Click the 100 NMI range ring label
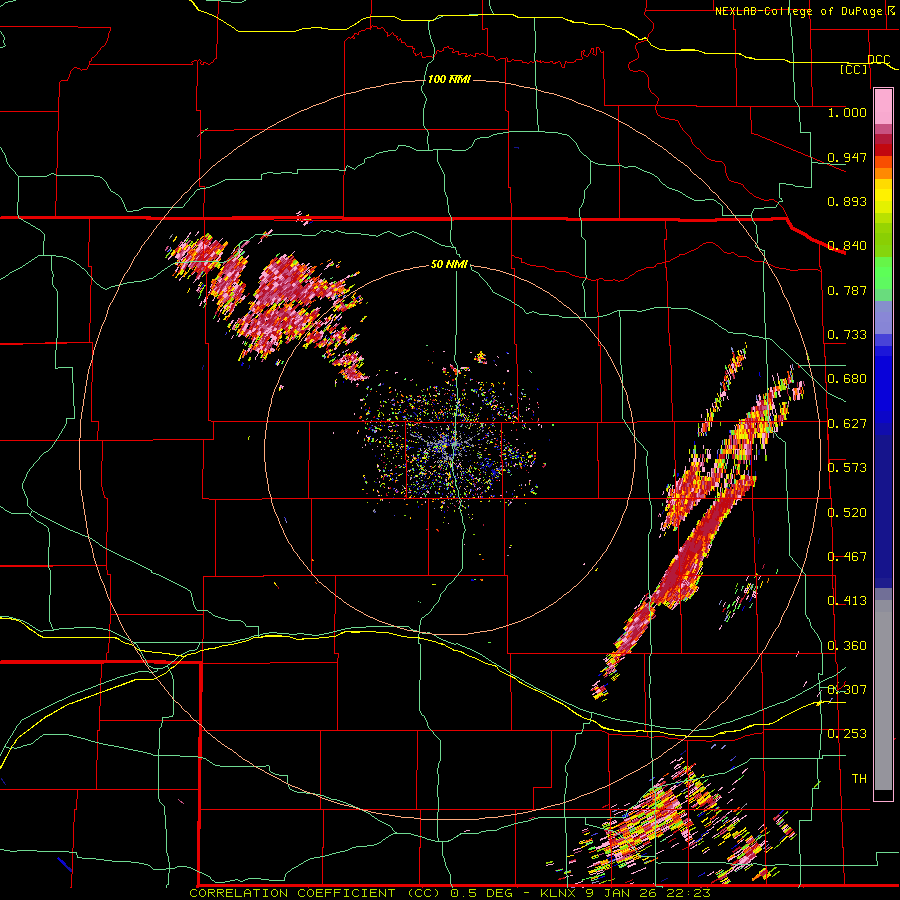 [x=449, y=79]
